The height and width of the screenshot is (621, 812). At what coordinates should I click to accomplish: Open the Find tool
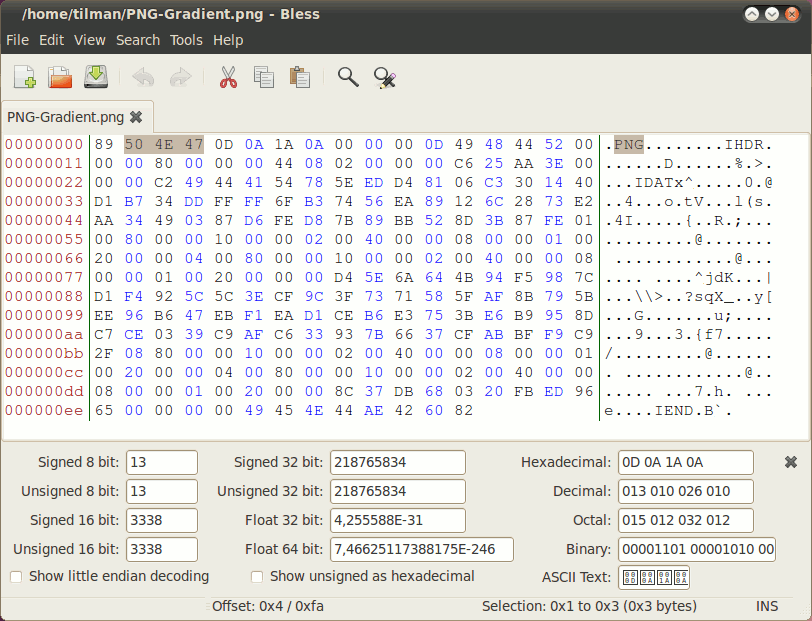347,77
